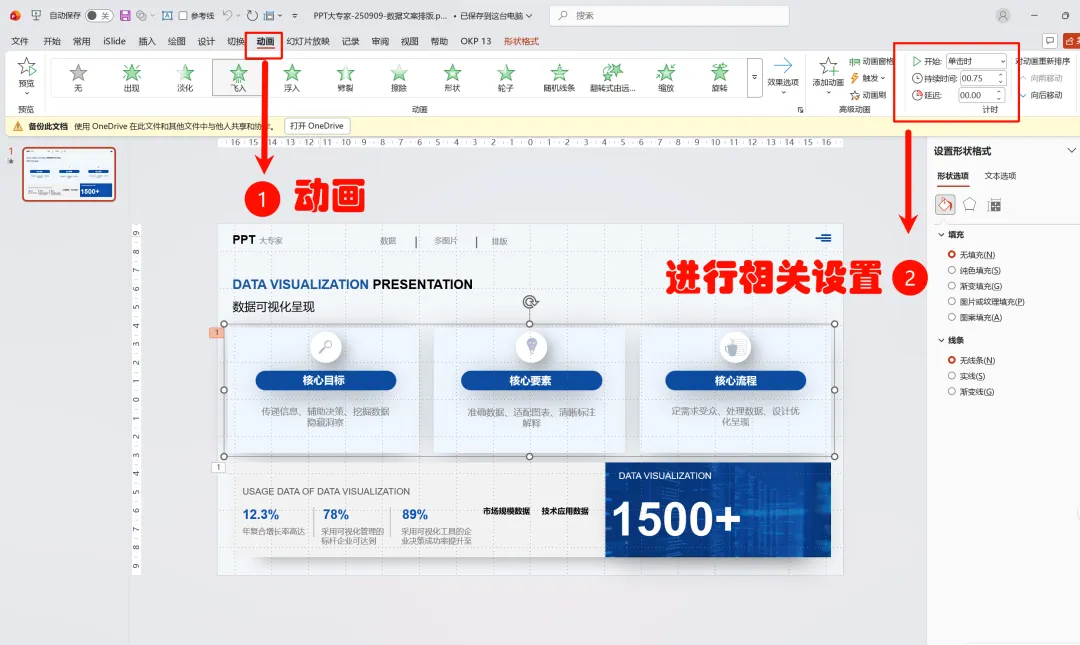Open the Size & Properties icon in format pane

click(994, 205)
